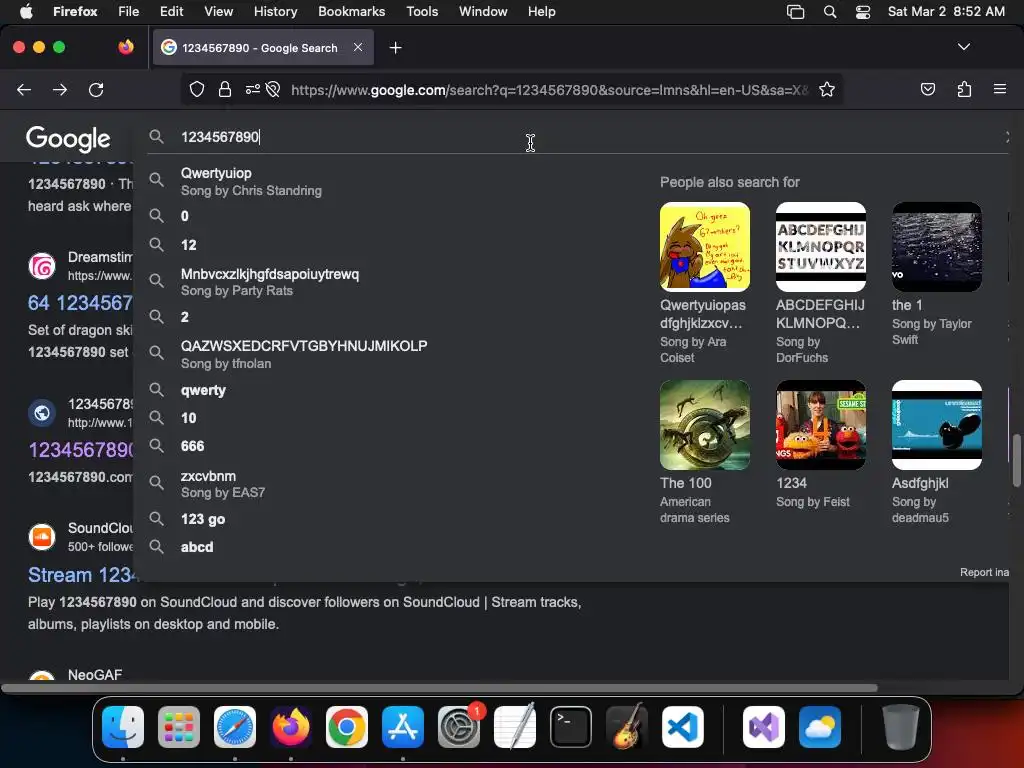1024x768 pixels.
Task: Open 'the 1' Taylor Swift thumbnail
Action: [x=936, y=247]
